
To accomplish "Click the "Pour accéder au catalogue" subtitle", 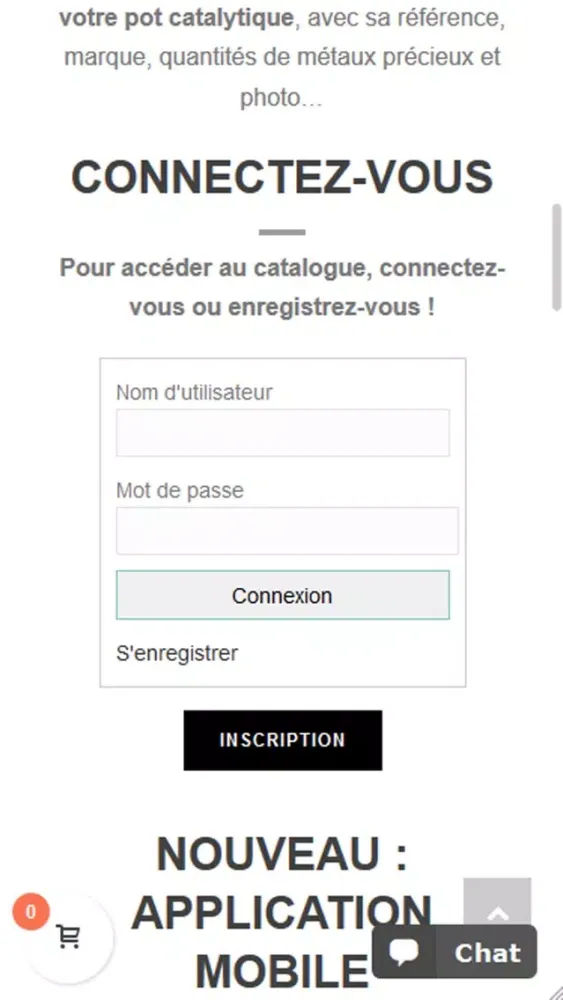I will (x=282, y=288).
